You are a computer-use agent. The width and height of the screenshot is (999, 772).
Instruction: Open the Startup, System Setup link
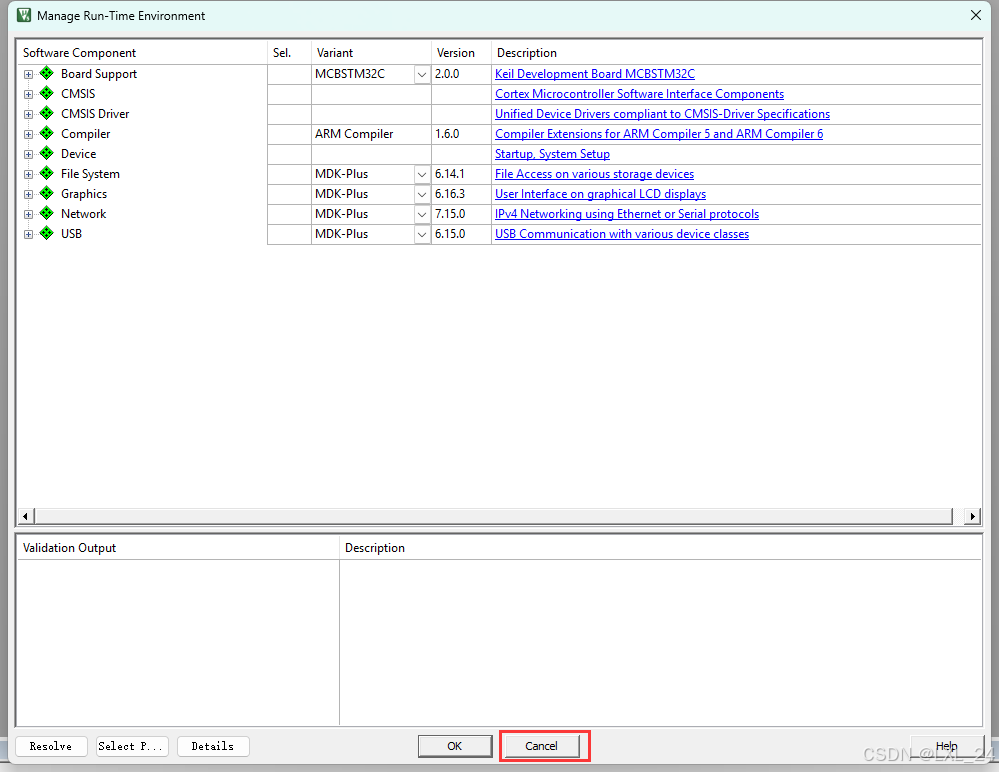[x=552, y=154]
